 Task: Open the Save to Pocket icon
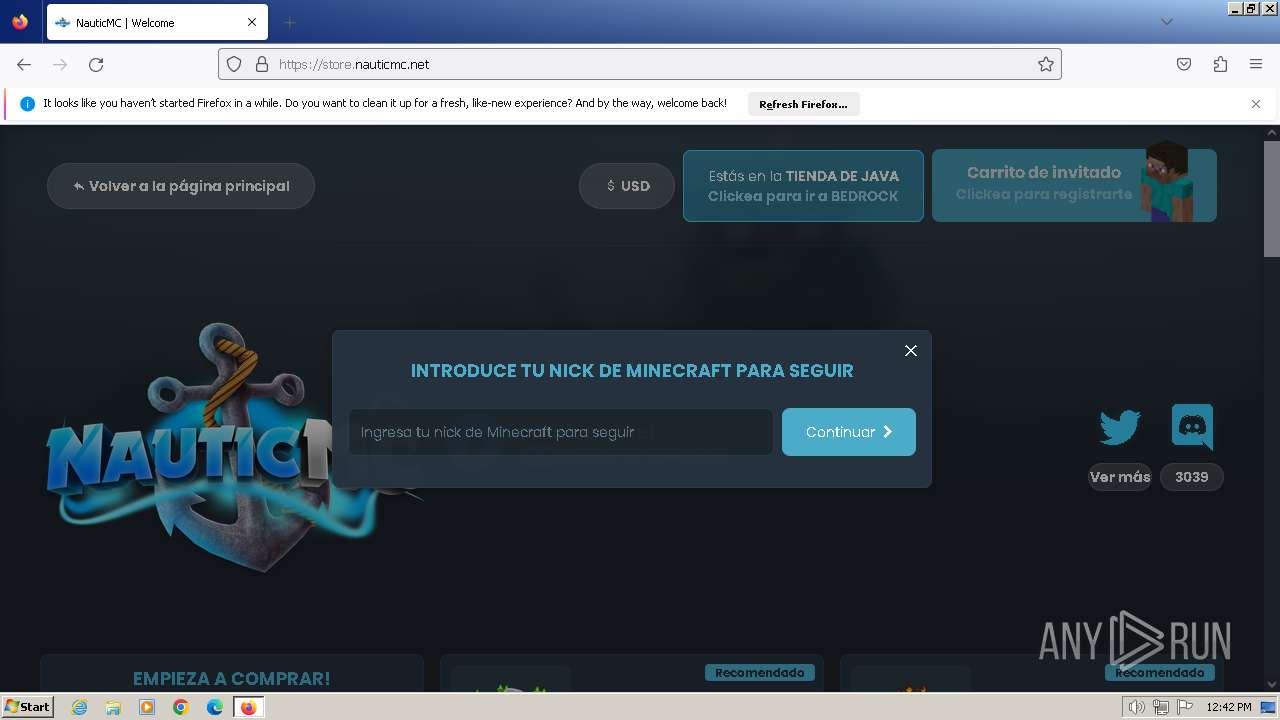tap(1184, 64)
